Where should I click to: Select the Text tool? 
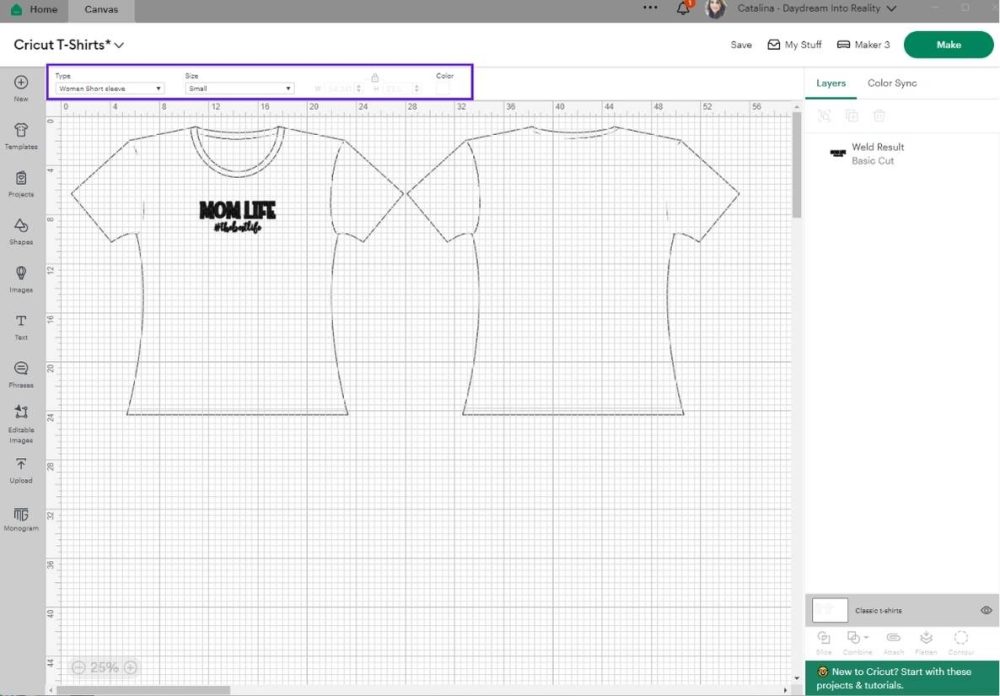tap(21, 325)
